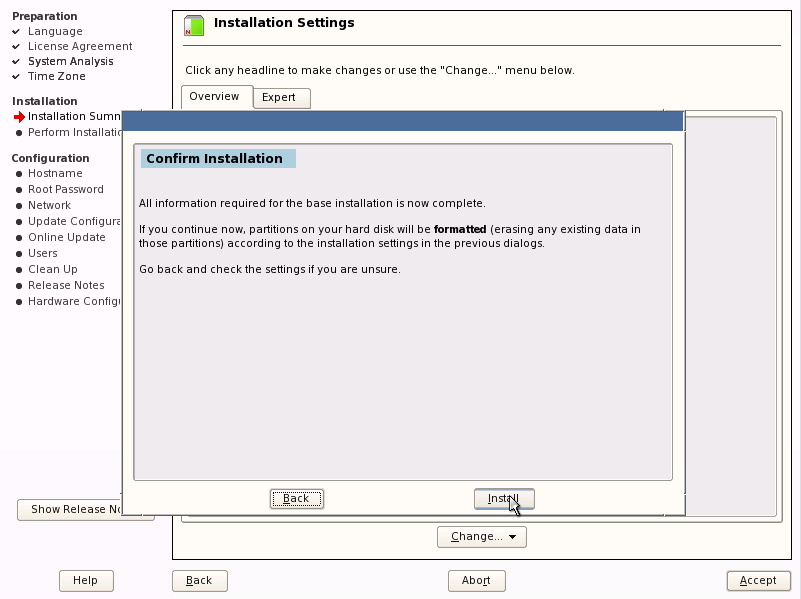Image resolution: width=801 pixels, height=599 pixels.
Task: Click the Time Zone checkmark icon
Action: 17,76
